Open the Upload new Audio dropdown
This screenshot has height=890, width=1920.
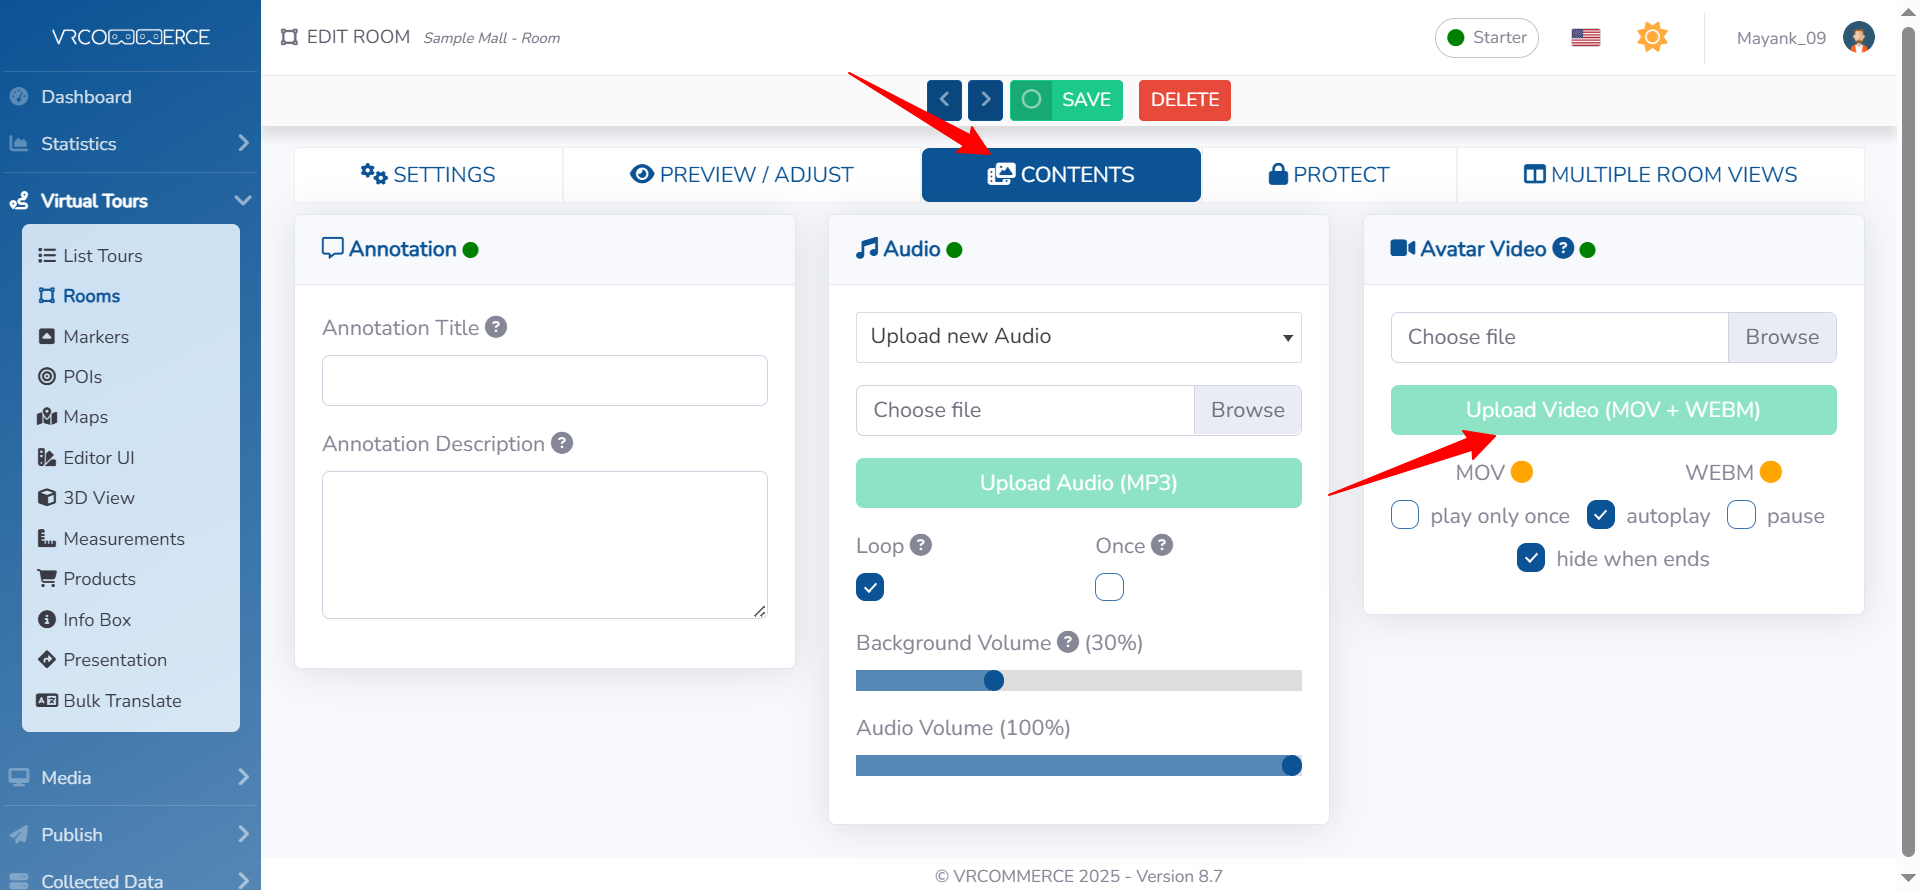click(1078, 337)
